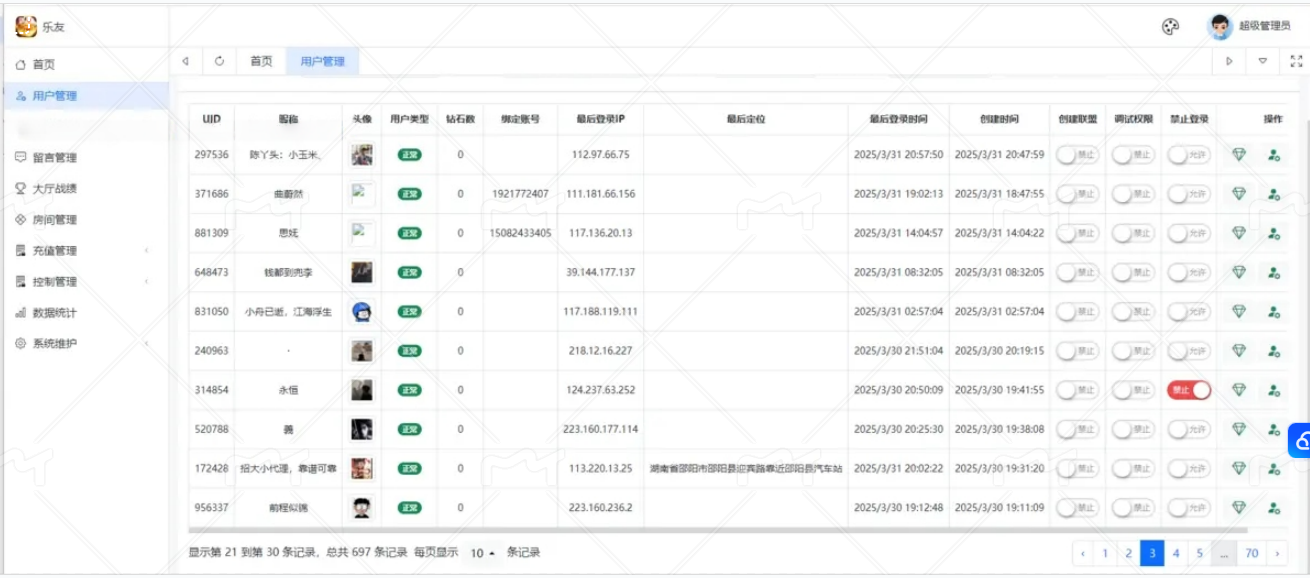Click the avatar thumbnail of 小舟已逝
Screen dimensions: 1310x578
(362, 311)
